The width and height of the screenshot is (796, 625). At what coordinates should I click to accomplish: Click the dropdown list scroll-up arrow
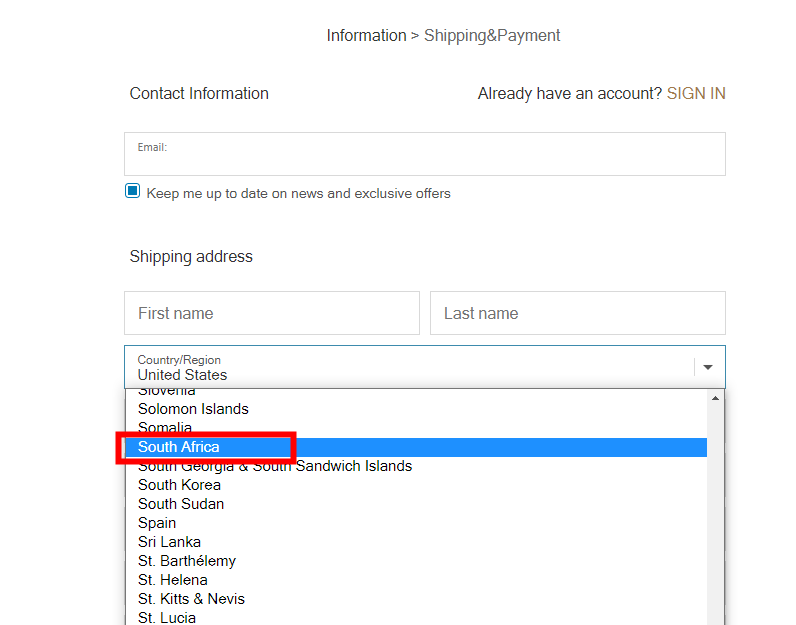click(x=715, y=398)
